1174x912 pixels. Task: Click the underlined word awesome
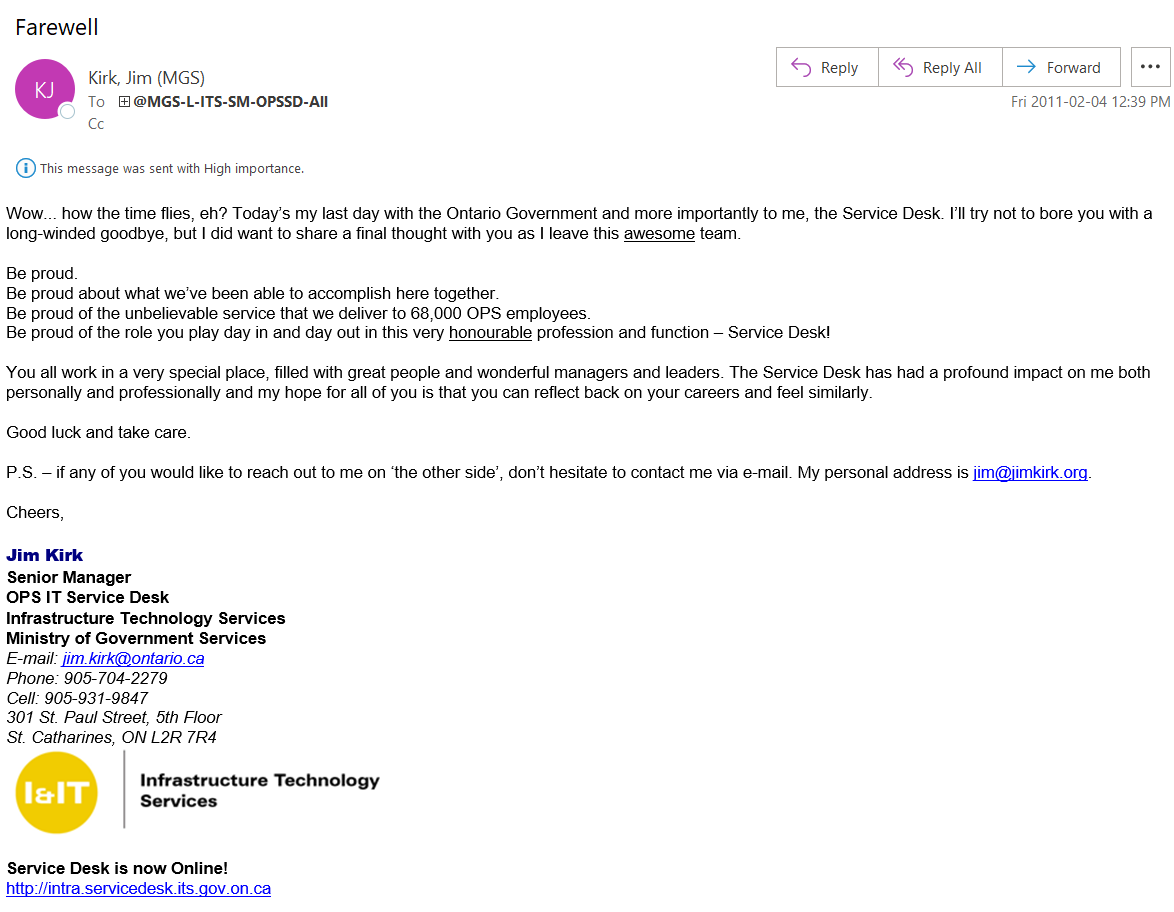[659, 233]
